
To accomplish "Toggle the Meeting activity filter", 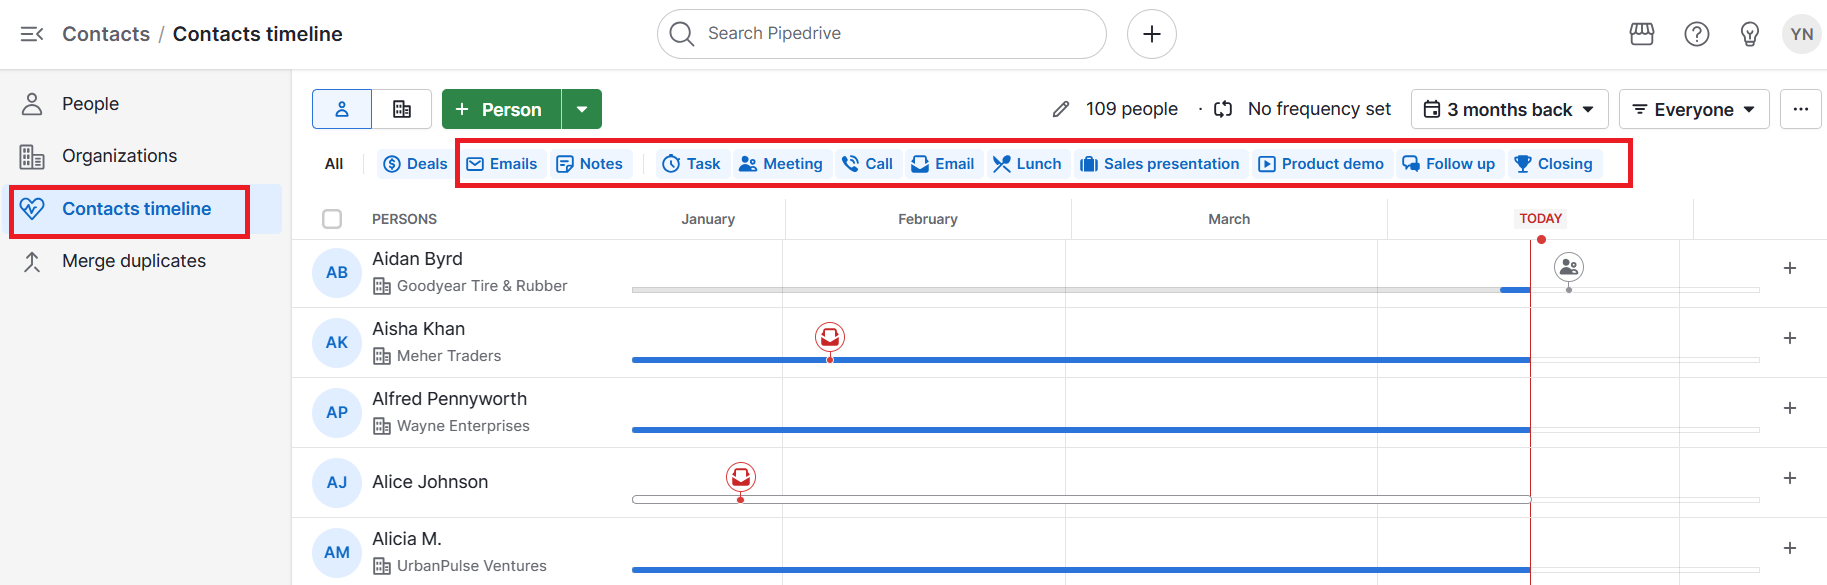I will 781,164.
